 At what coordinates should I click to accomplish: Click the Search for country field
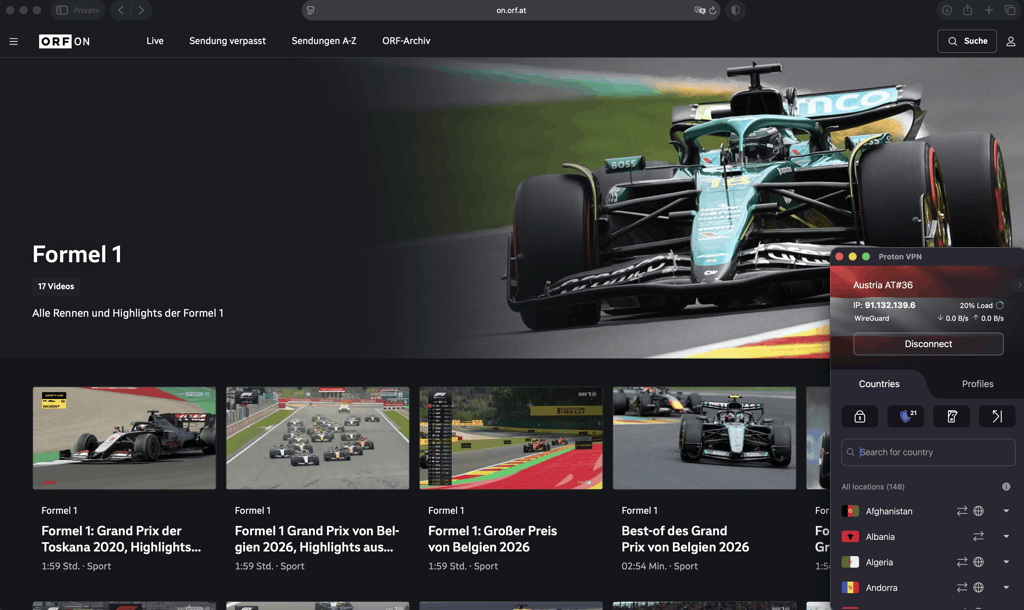pos(928,452)
